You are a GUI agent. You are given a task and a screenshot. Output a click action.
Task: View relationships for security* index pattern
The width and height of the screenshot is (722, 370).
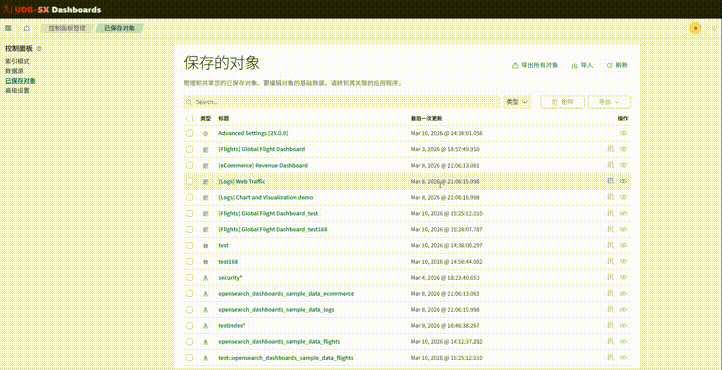click(x=623, y=278)
